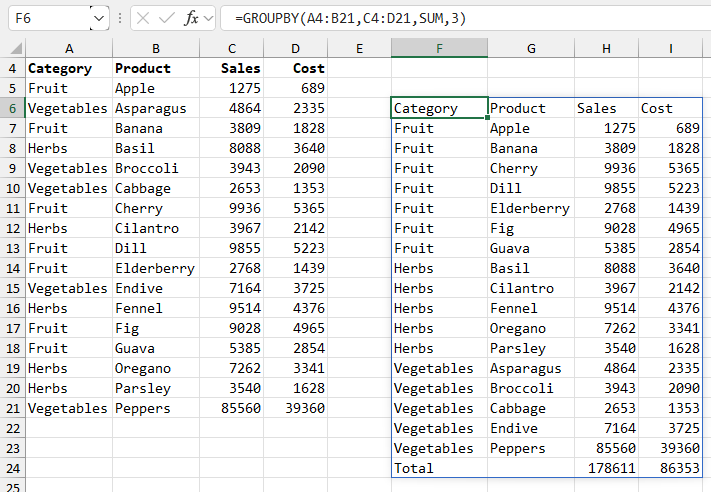
Task: Click the Name Box showing F6
Action: [49, 19]
